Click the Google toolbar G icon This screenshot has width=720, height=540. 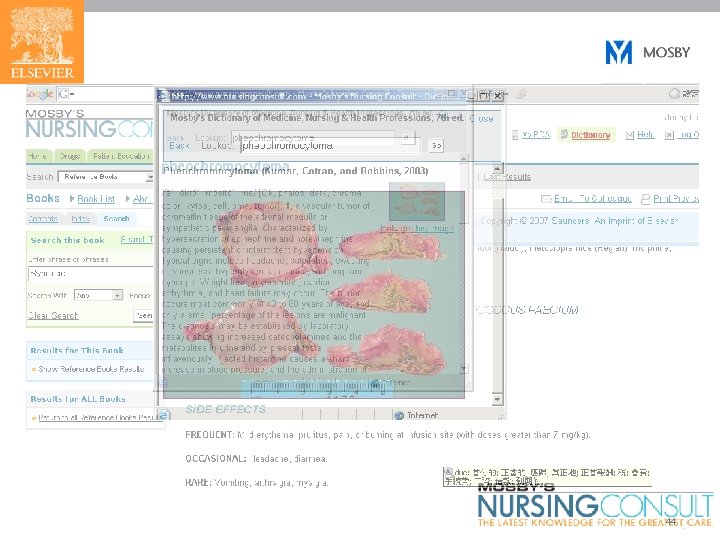pos(63,95)
